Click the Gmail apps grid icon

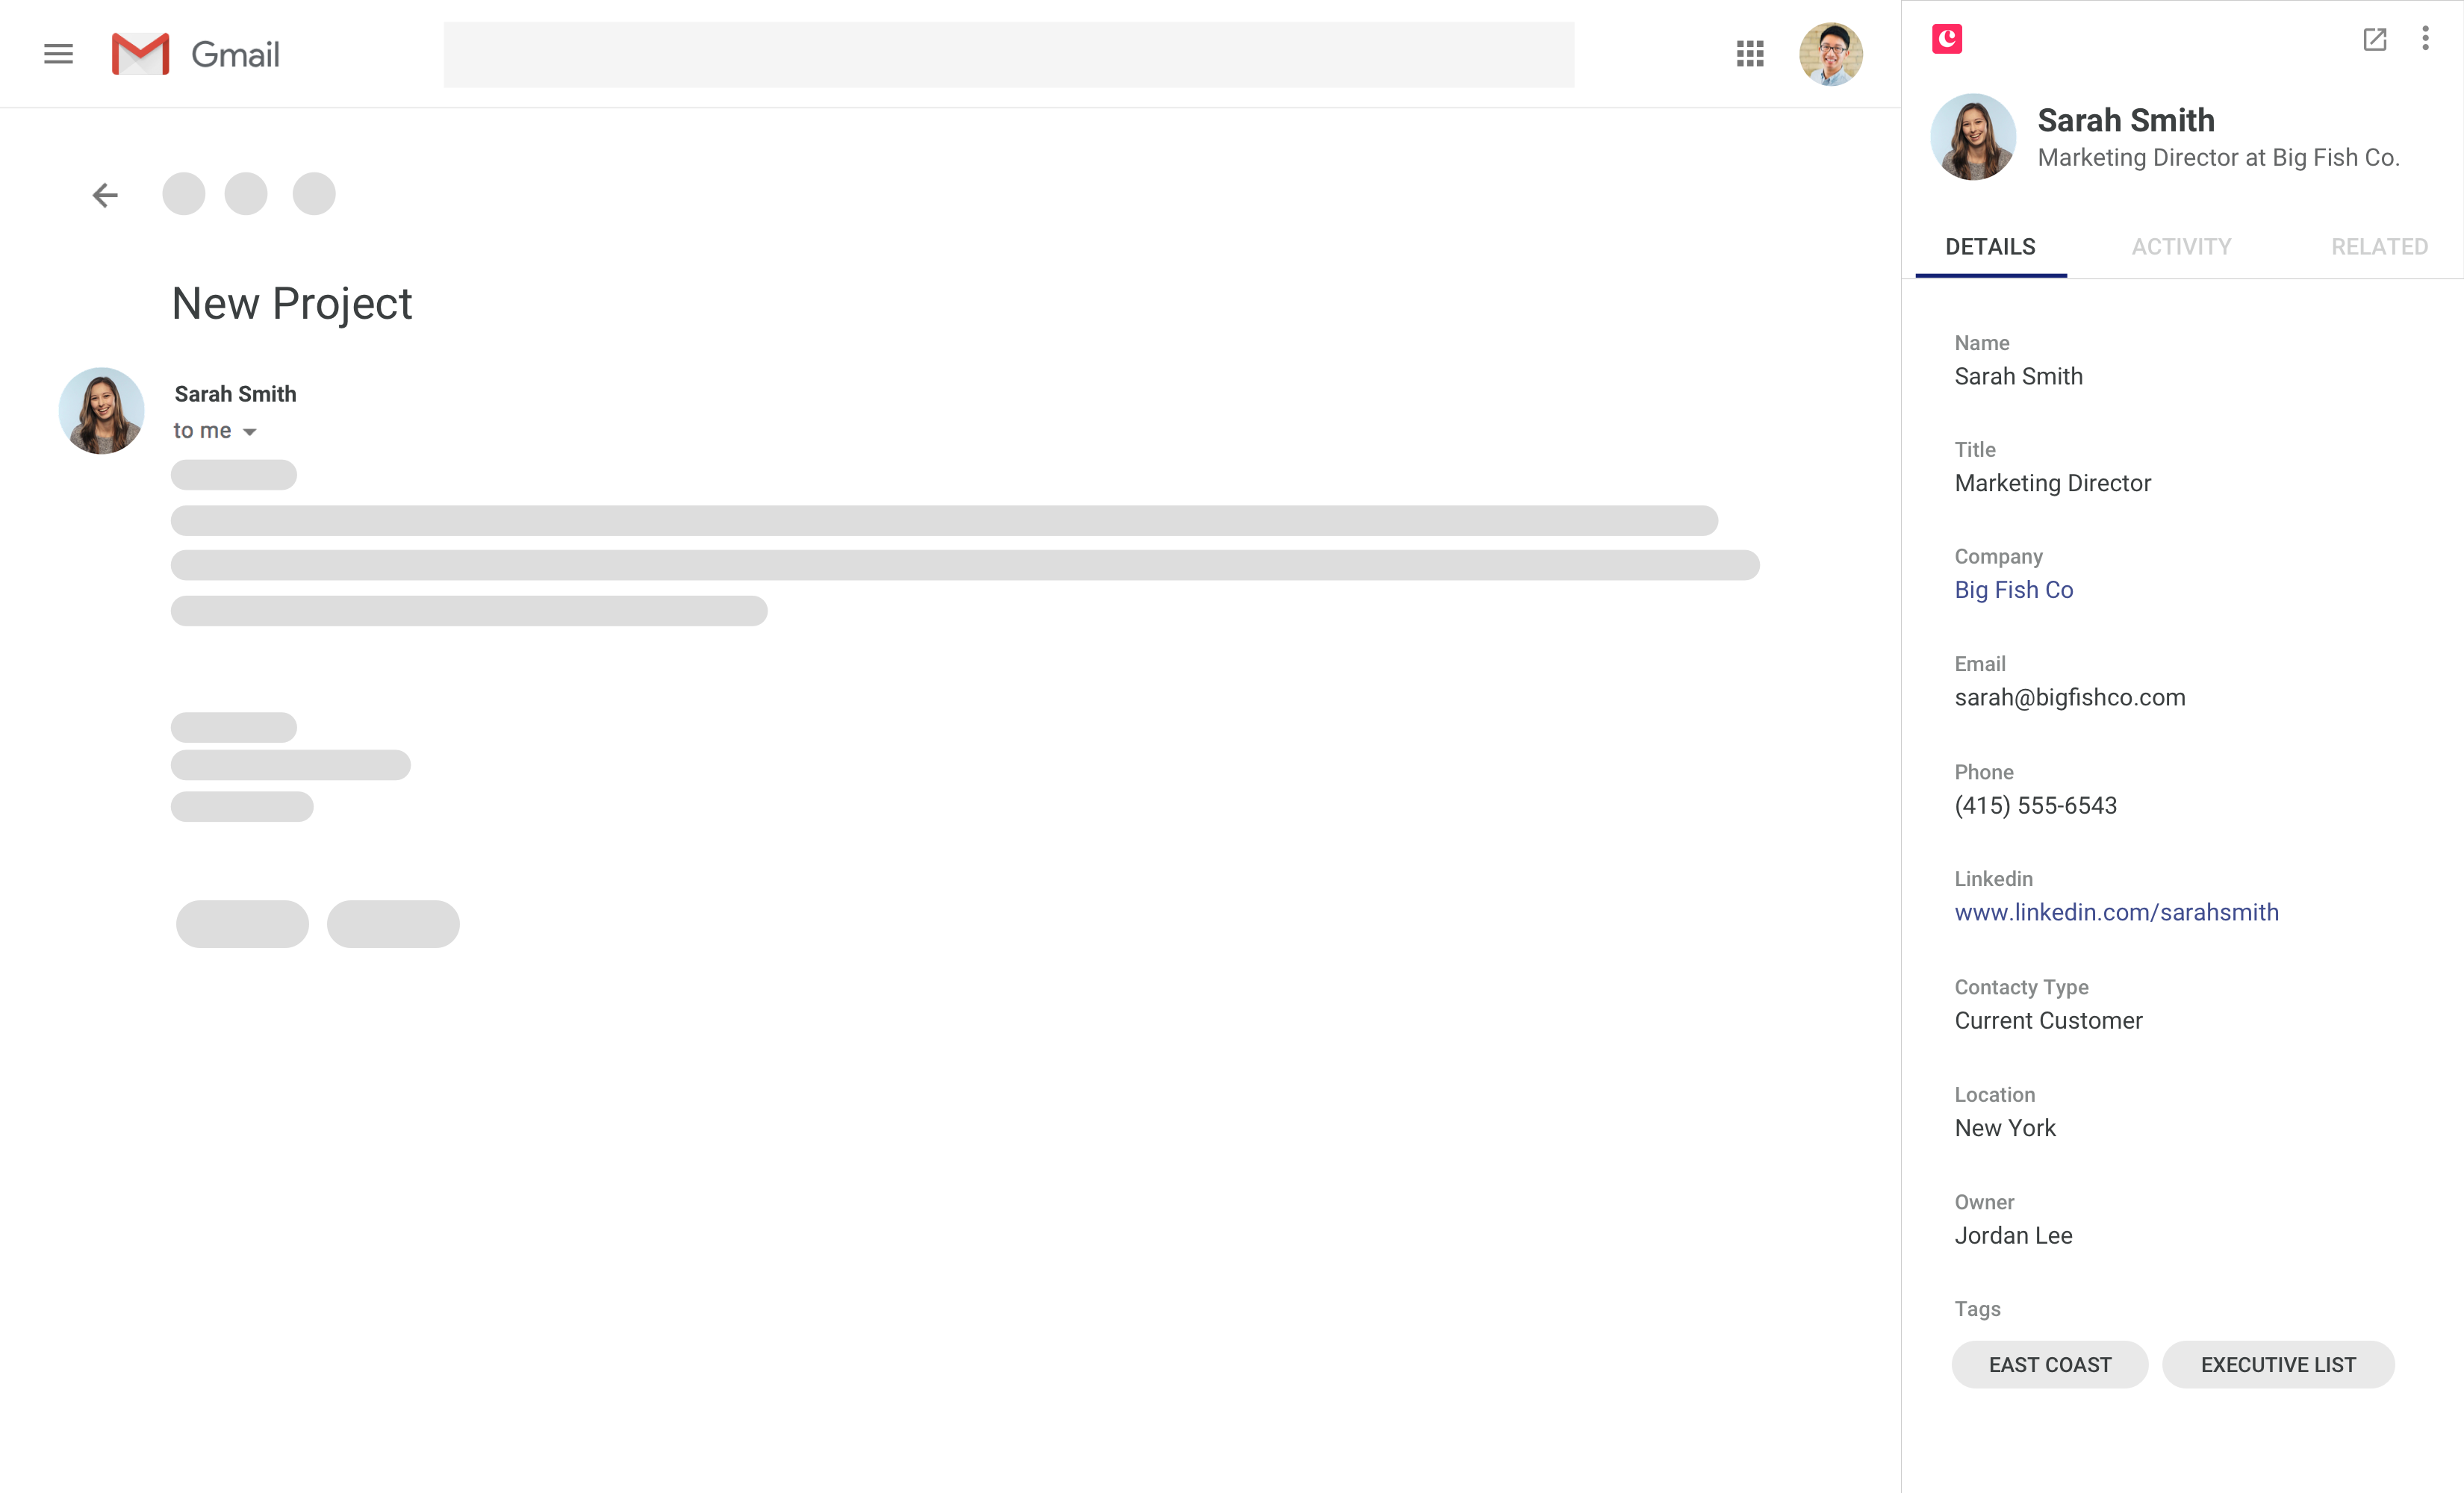(x=1749, y=53)
